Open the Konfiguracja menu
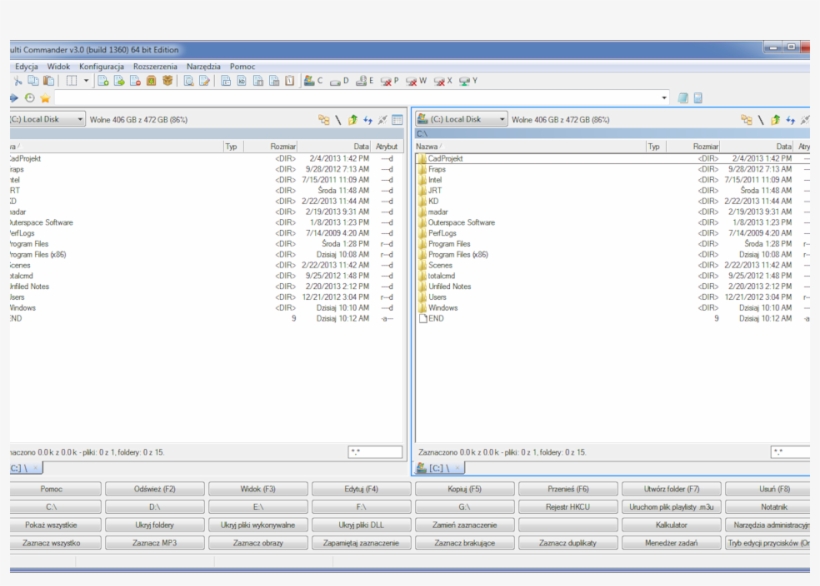820x586 pixels. point(101,66)
